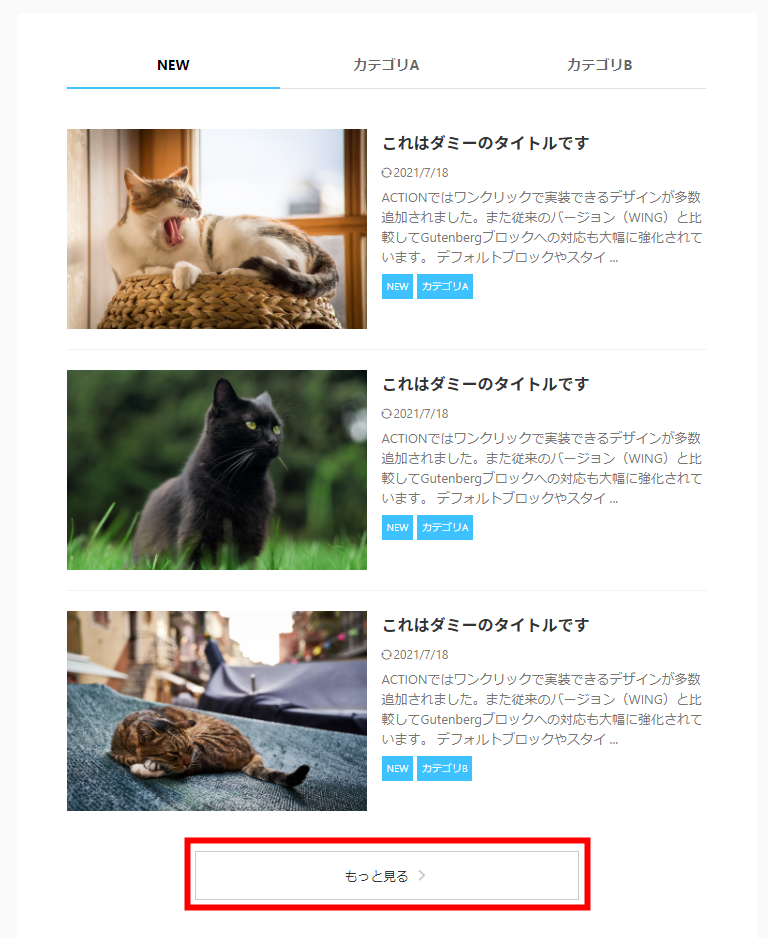
Task: Click the カテゴリB tag on the third post
Action: pyautogui.click(x=444, y=769)
